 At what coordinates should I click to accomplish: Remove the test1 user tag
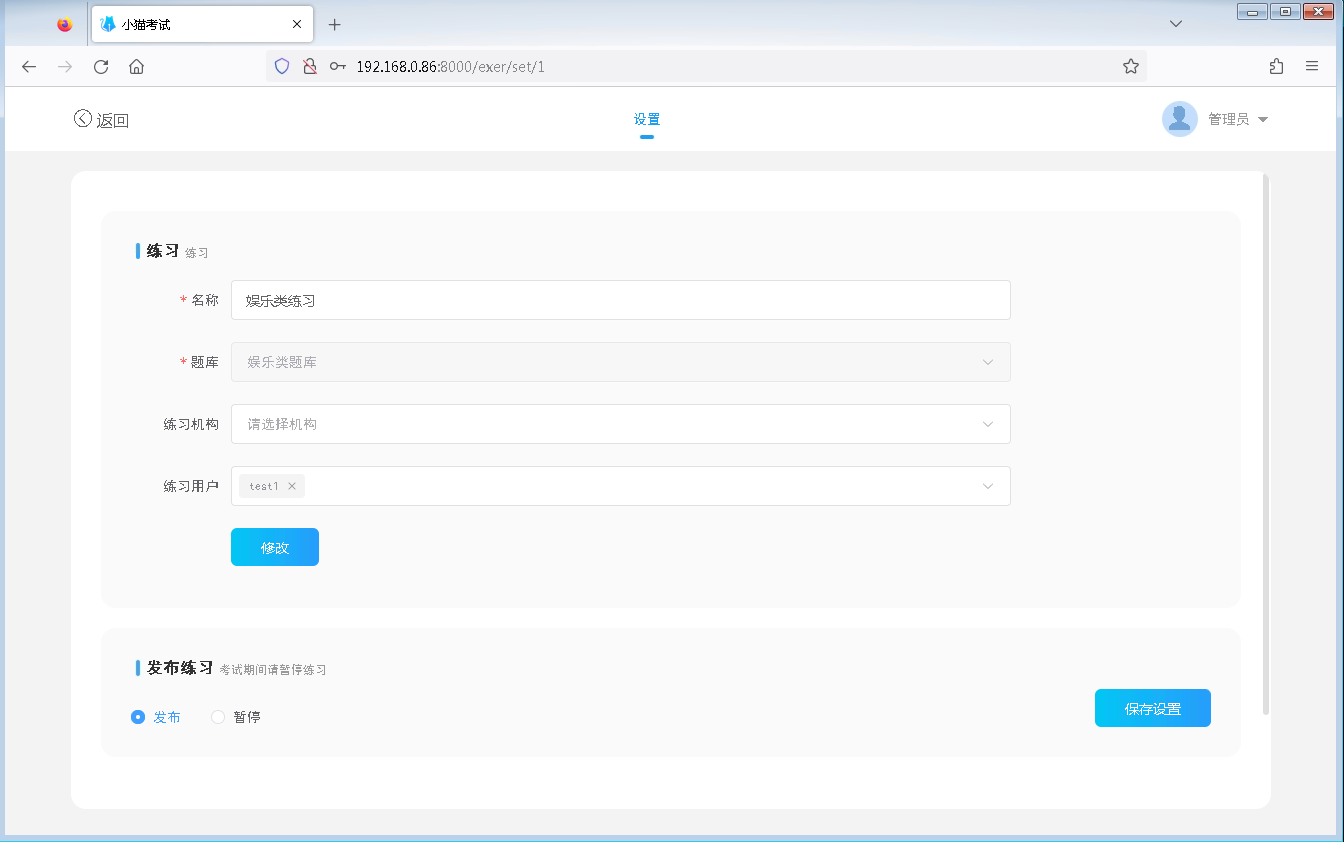(x=292, y=486)
